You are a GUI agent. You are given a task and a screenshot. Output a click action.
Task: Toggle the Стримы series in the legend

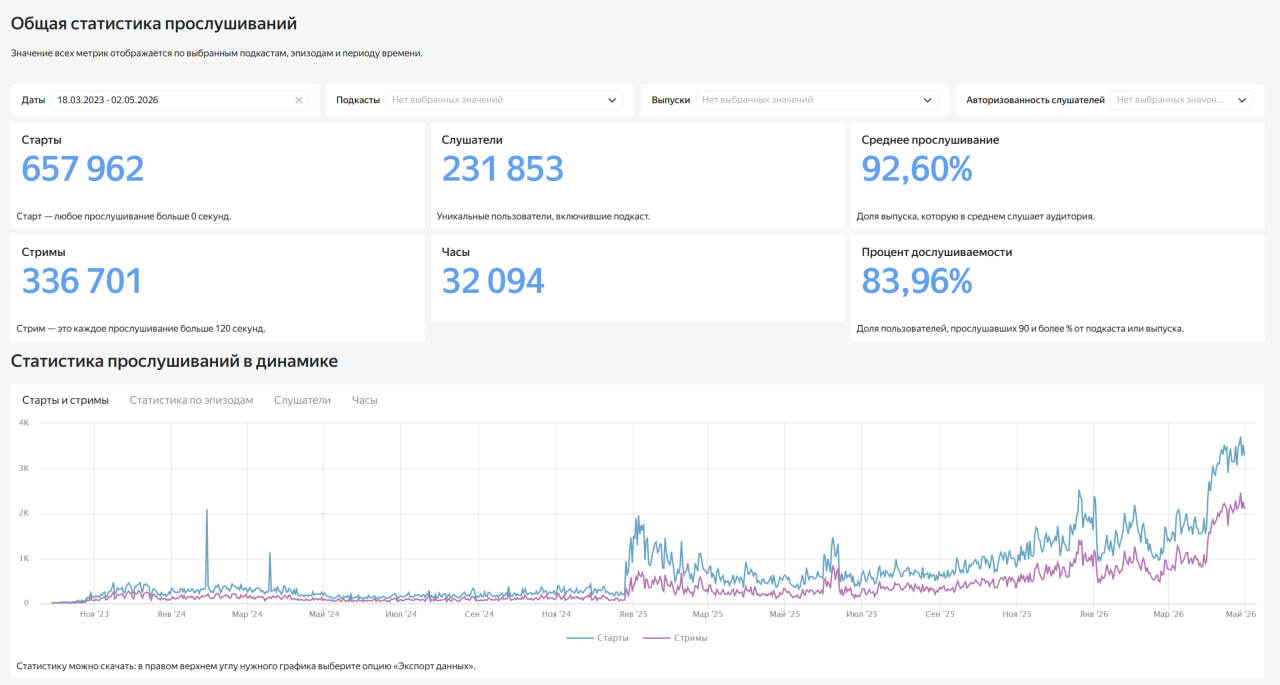click(x=675, y=637)
